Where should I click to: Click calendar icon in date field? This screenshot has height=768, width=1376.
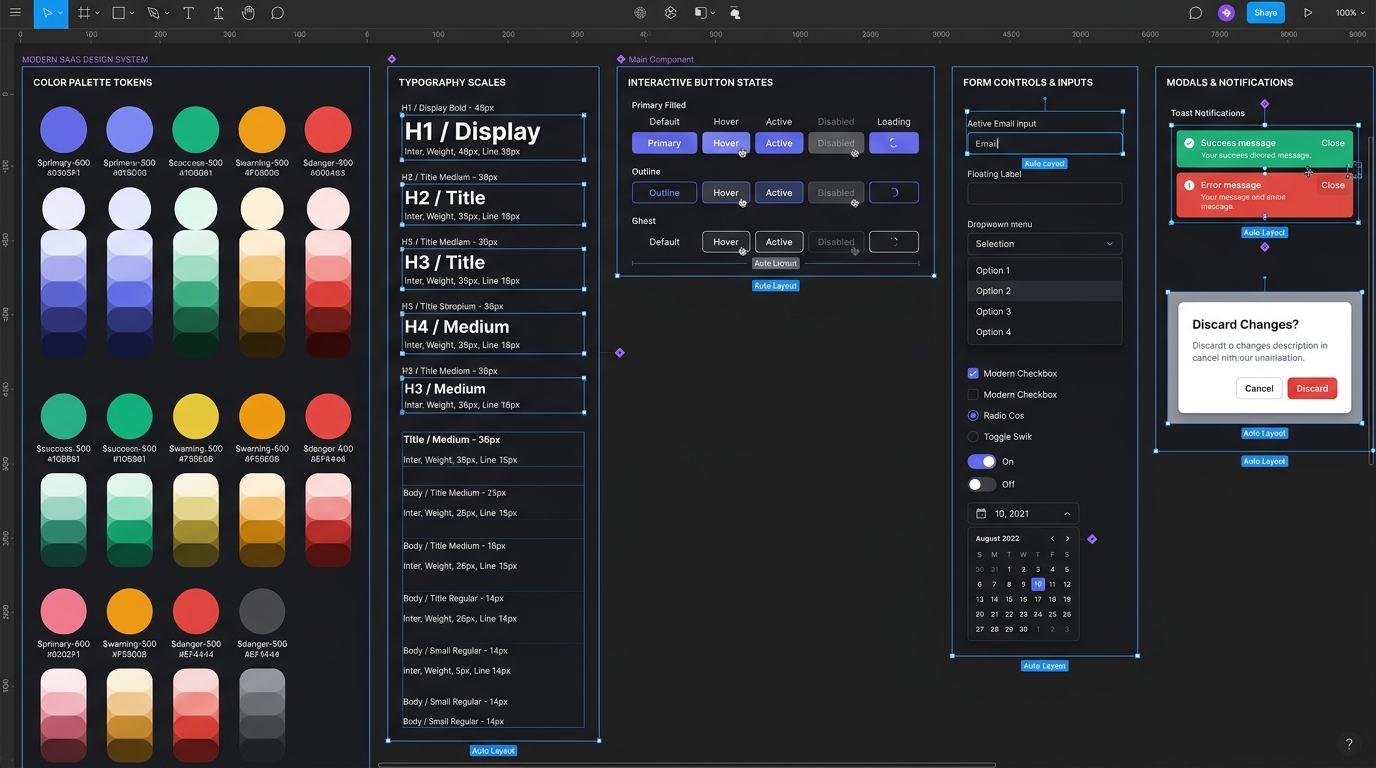coord(981,513)
